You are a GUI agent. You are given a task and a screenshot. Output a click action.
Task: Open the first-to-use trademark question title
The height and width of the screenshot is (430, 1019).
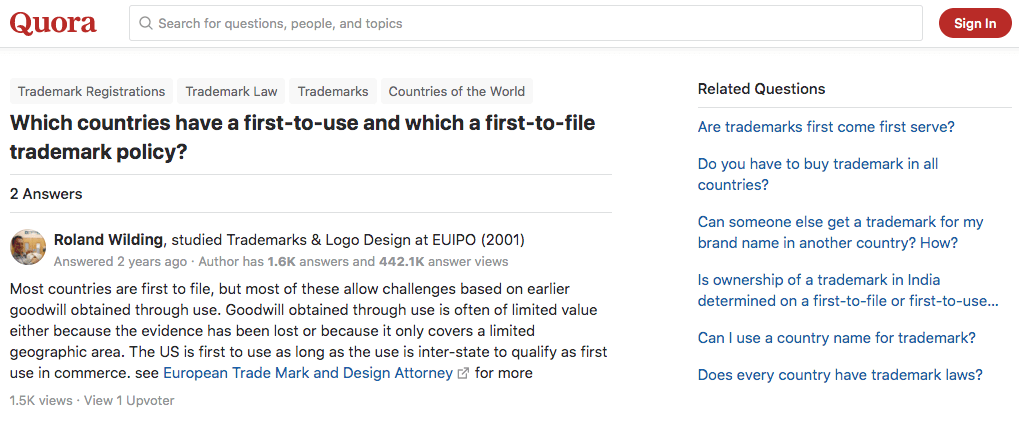303,137
